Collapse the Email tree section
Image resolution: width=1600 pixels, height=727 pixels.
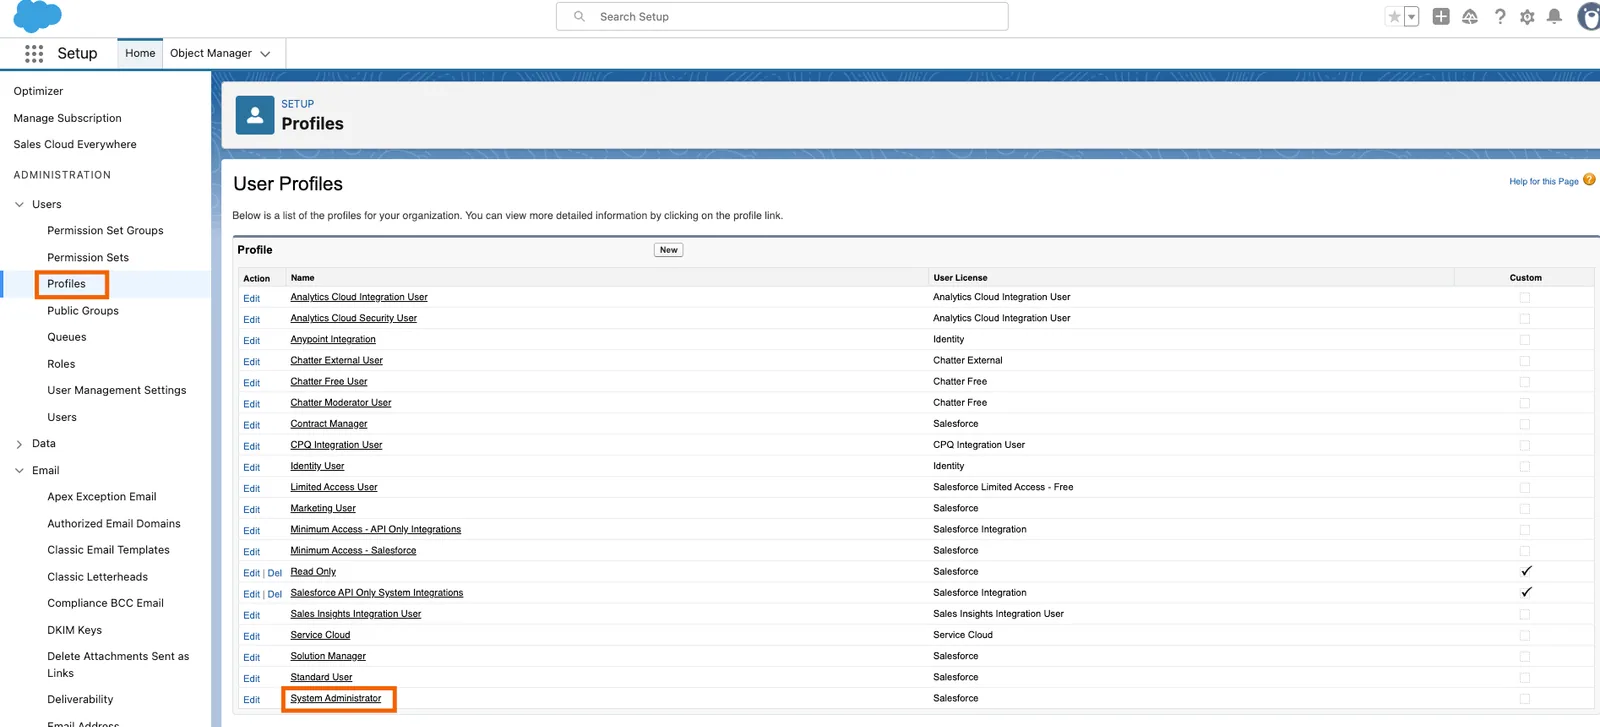pos(19,470)
